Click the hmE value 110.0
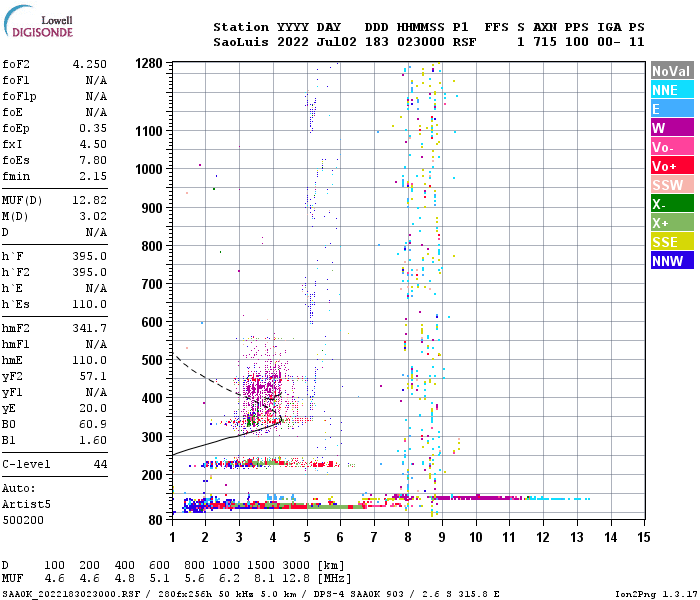Screen dimensions: 700x600 click(90, 361)
